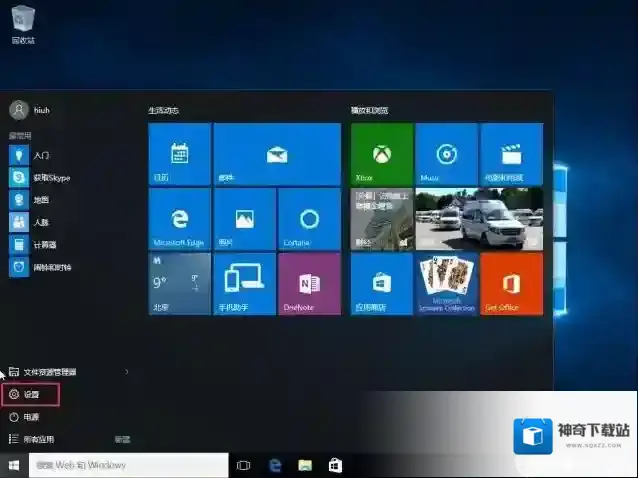Open Microsoft Solitaire Collection tile
Screen dimensions: 638x478
[x=446, y=283]
